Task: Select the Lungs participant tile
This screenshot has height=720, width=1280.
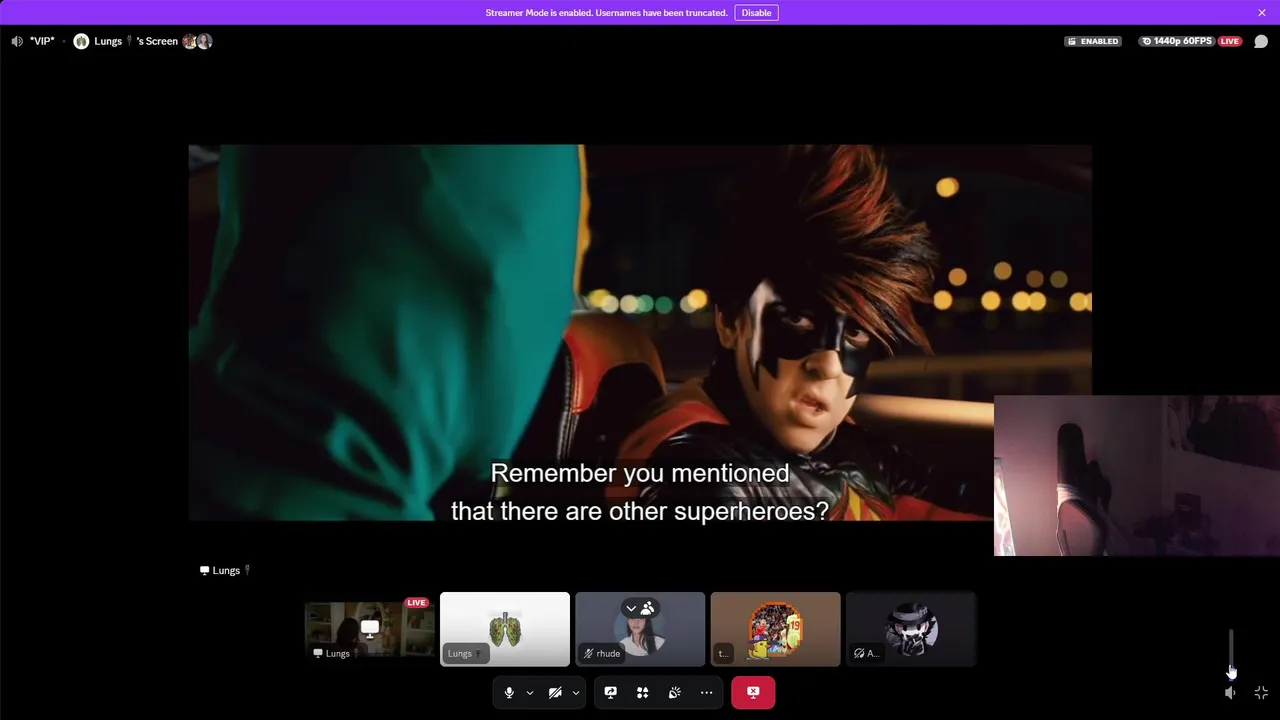Action: pos(505,629)
